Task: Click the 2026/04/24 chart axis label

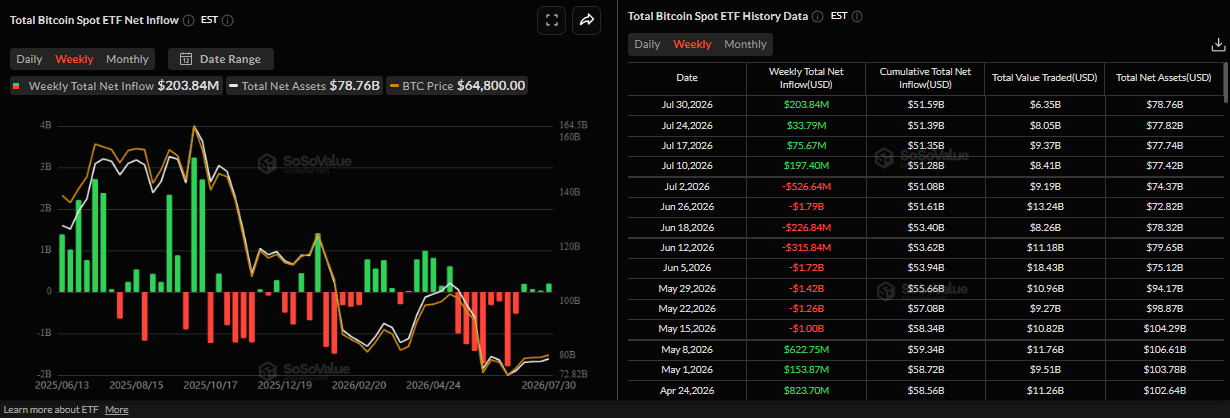Action: click(434, 384)
